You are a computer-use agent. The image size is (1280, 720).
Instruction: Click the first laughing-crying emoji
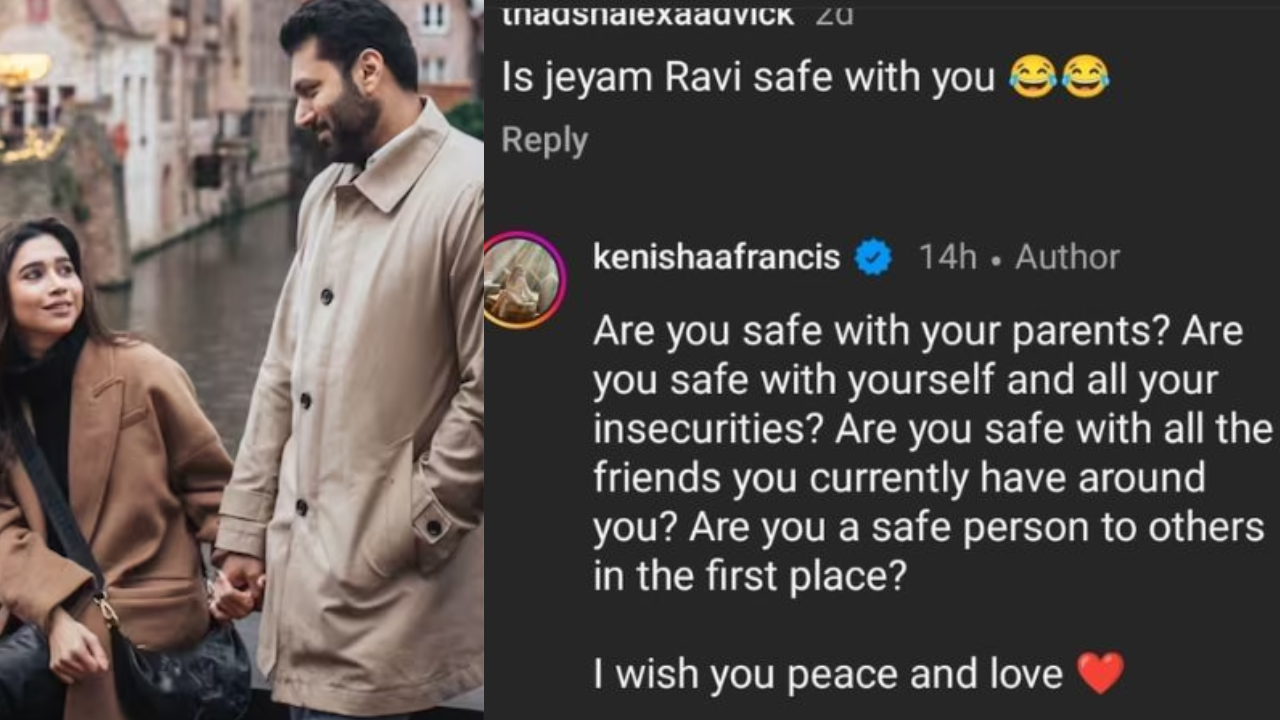[x=1032, y=79]
